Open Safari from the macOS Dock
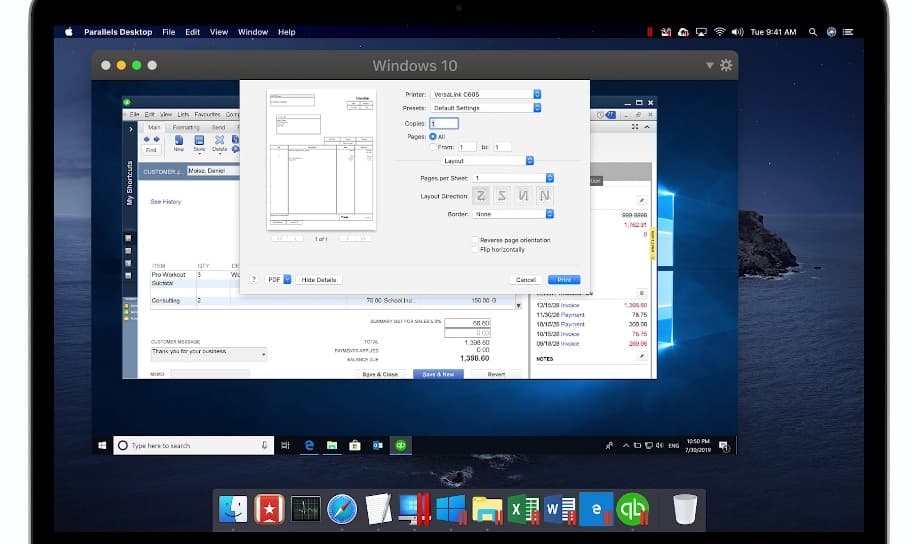 pos(342,509)
